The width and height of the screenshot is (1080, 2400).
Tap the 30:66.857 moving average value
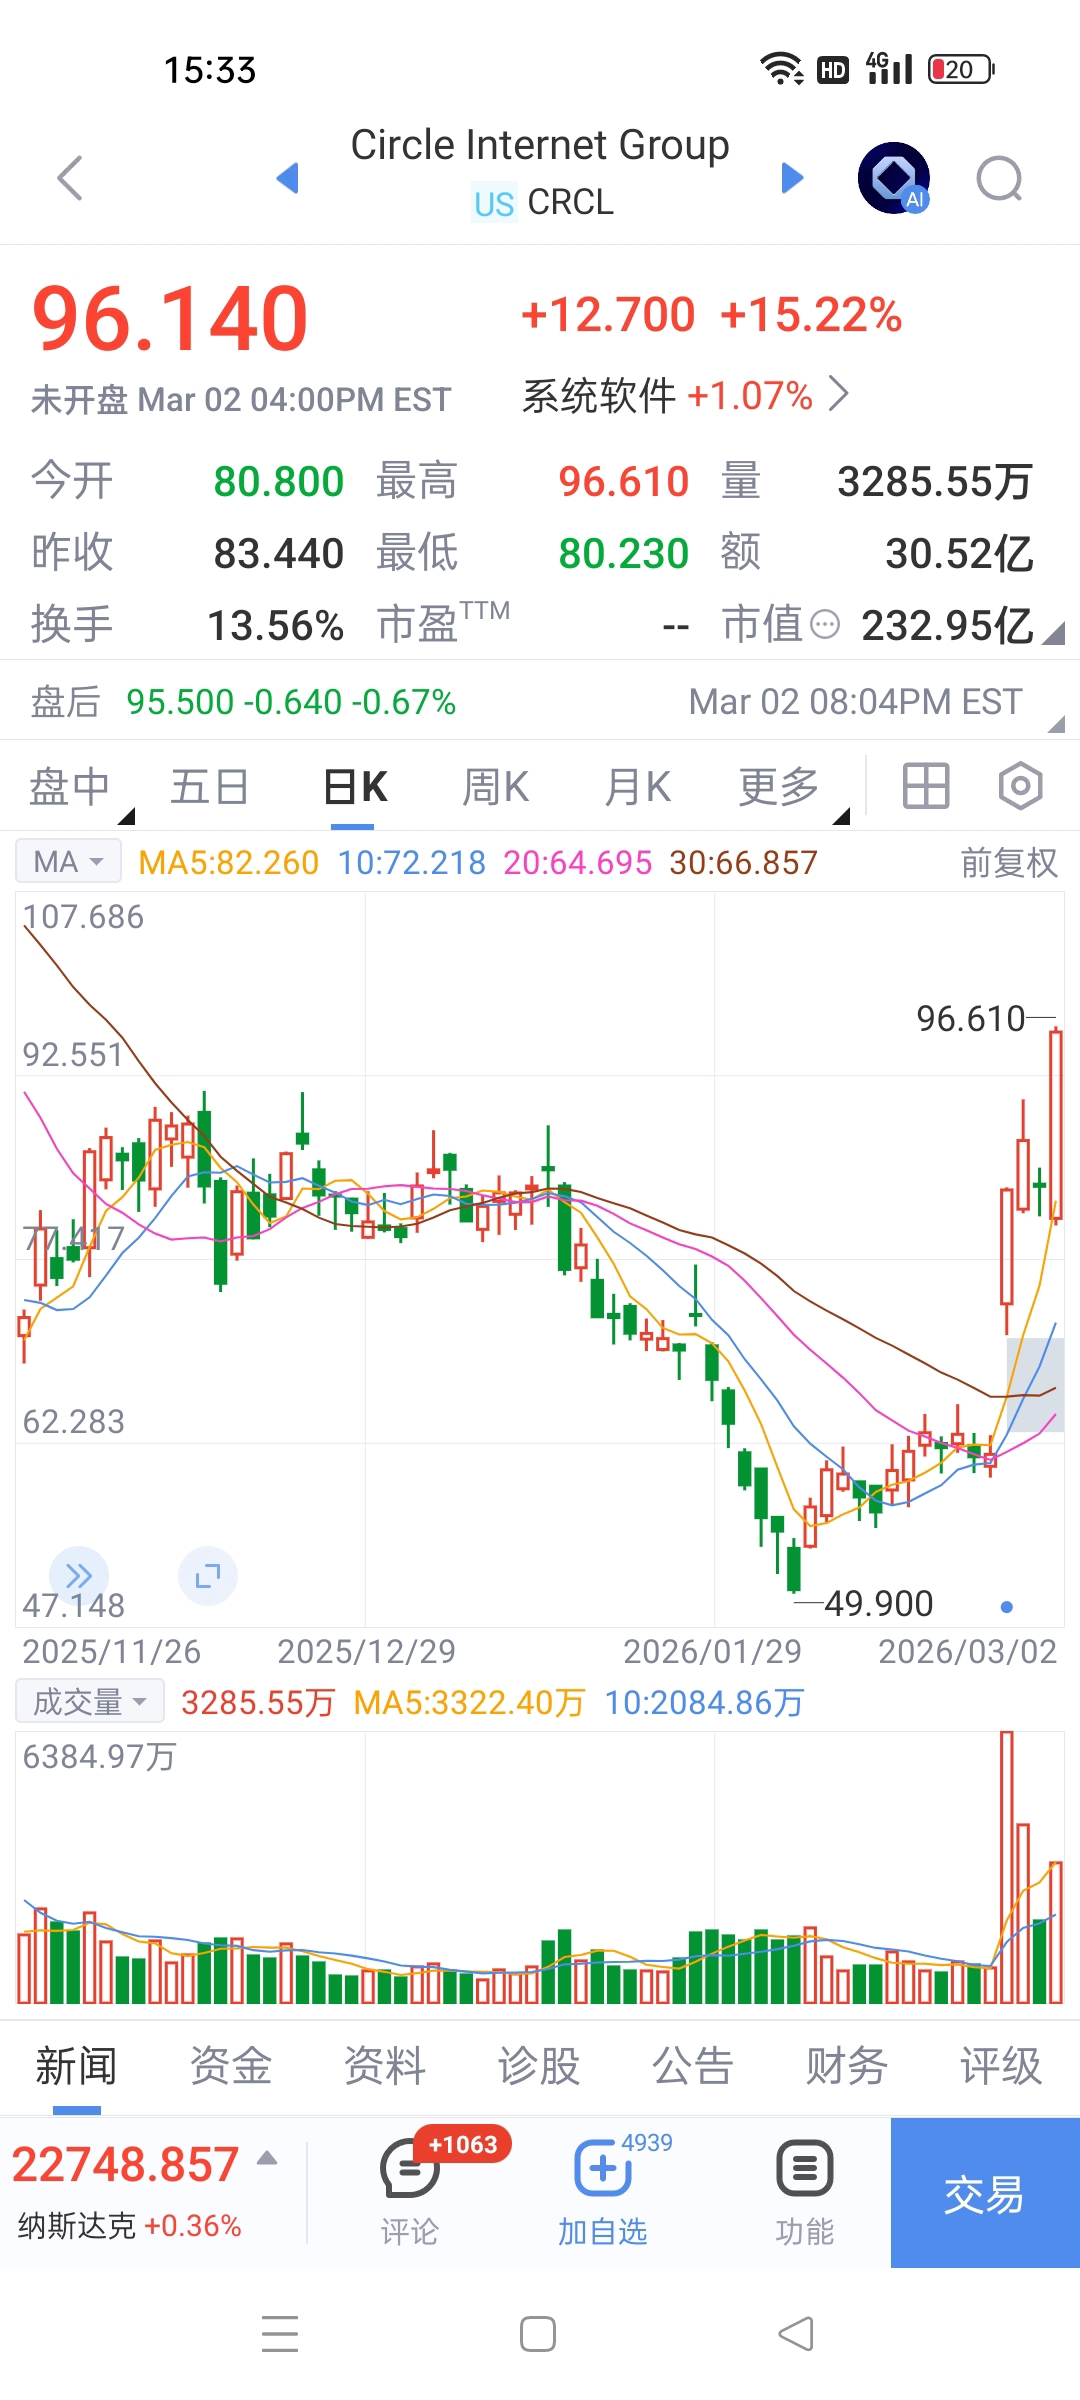[x=743, y=862]
